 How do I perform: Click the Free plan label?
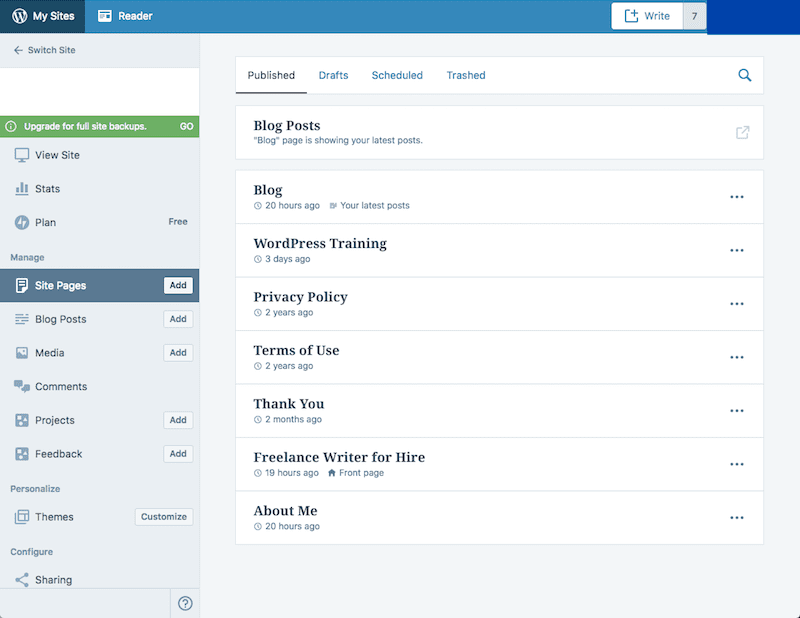pos(178,221)
